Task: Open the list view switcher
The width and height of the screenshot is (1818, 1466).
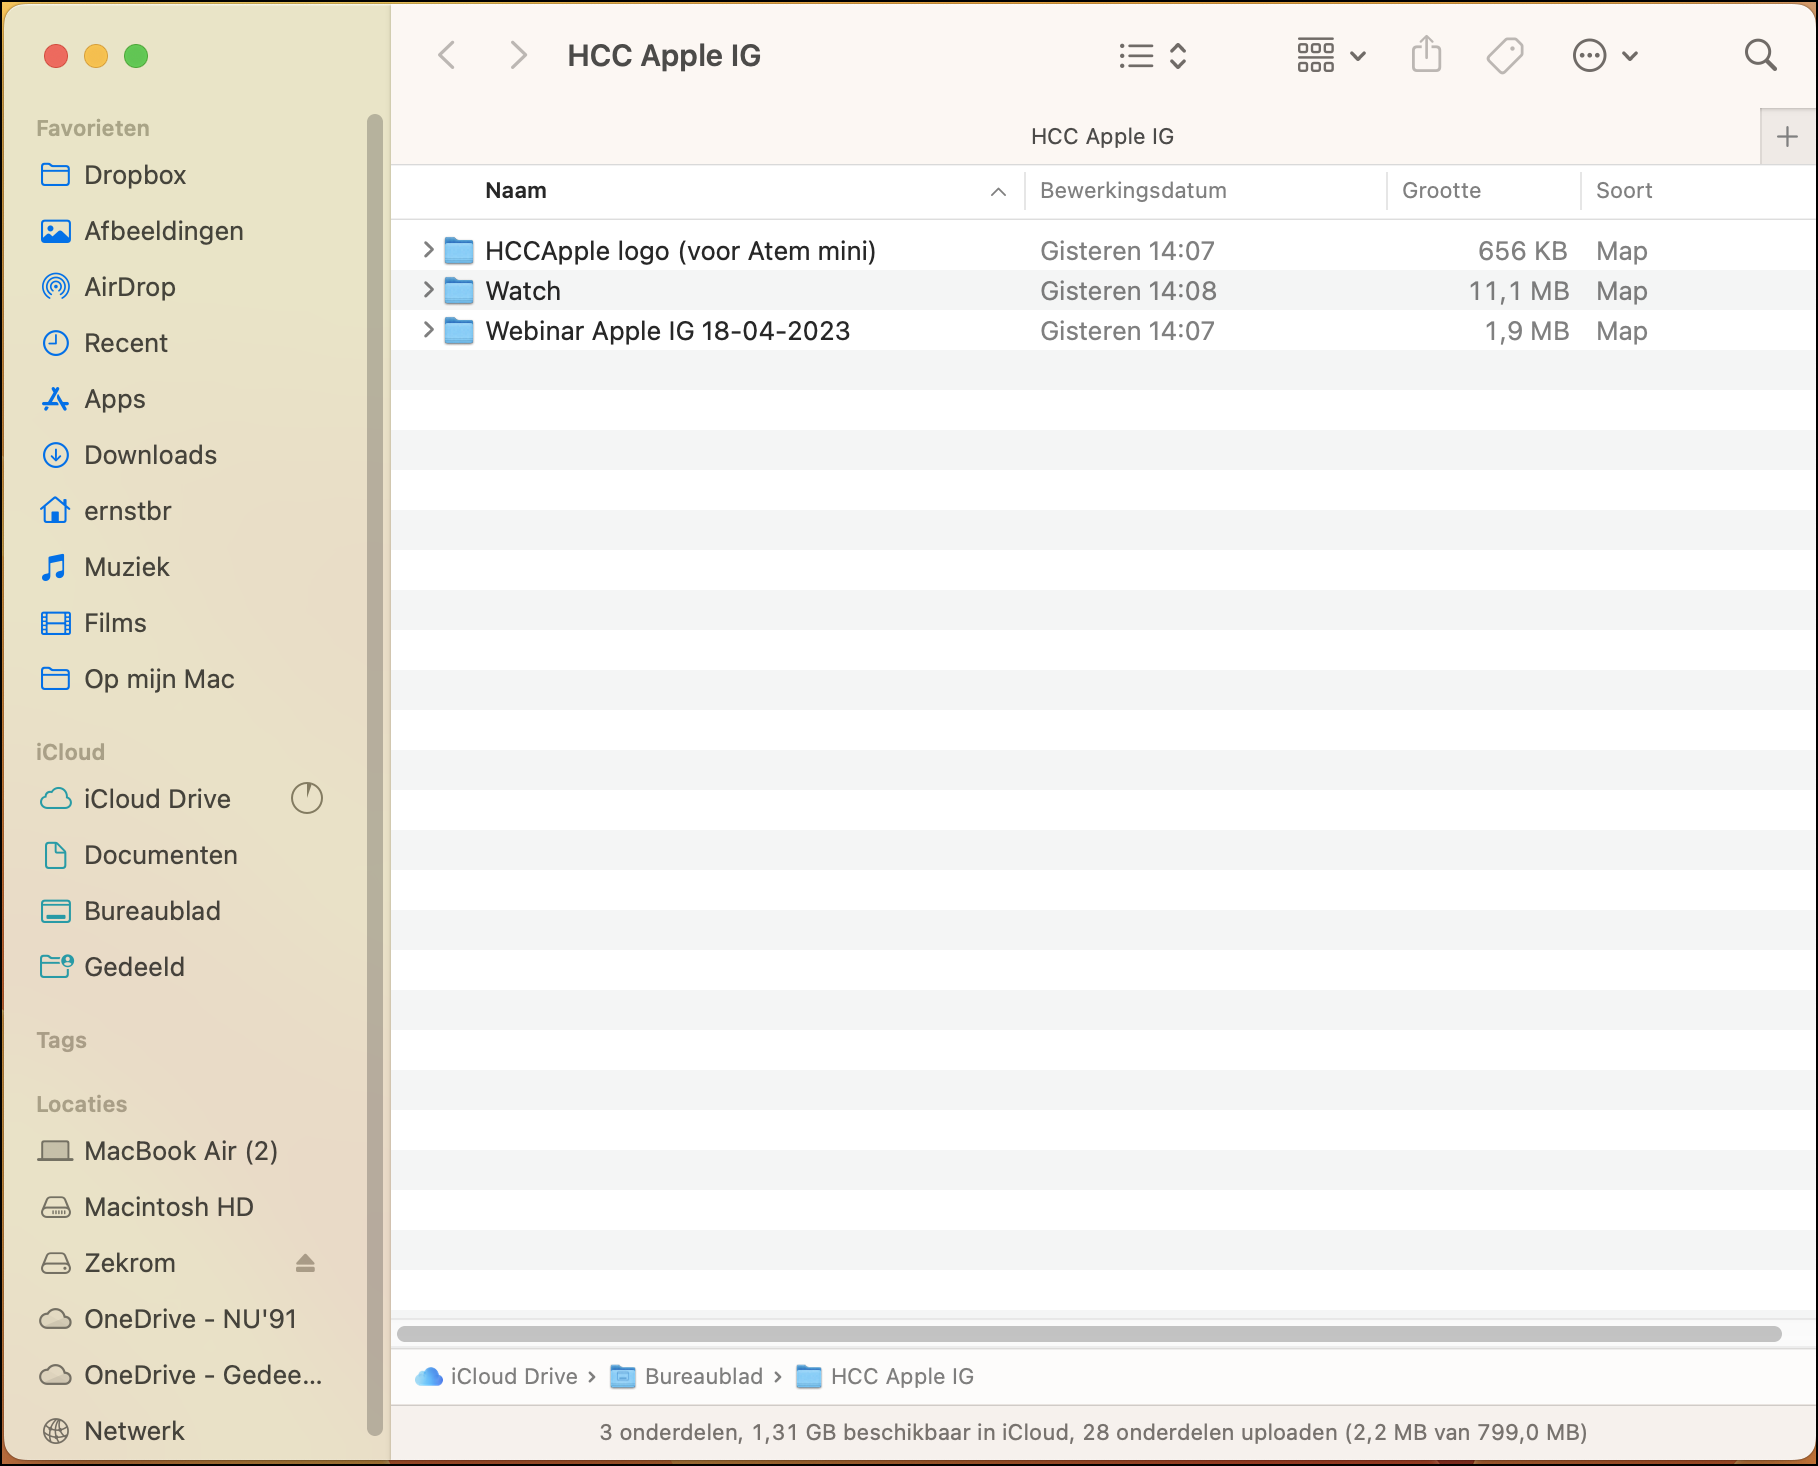Action: (1153, 55)
